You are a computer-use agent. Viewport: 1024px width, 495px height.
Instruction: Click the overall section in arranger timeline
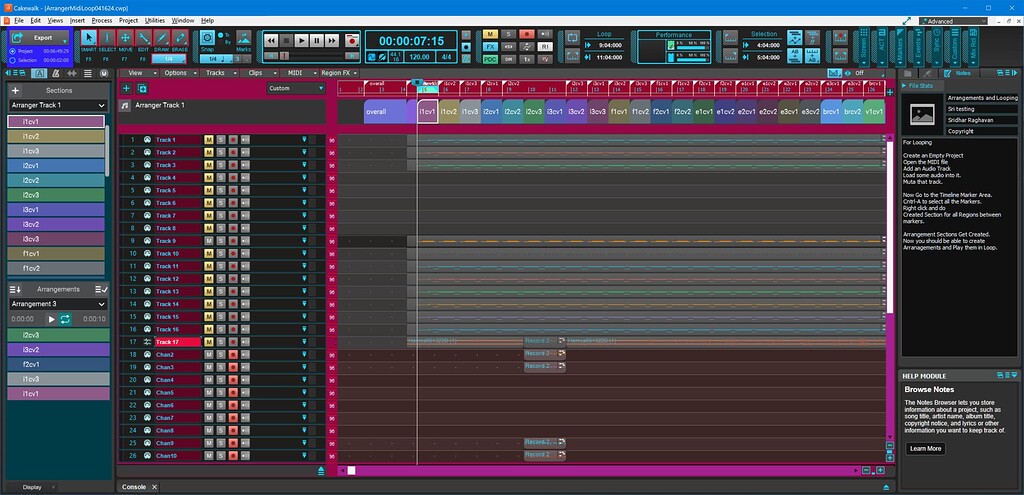click(385, 112)
